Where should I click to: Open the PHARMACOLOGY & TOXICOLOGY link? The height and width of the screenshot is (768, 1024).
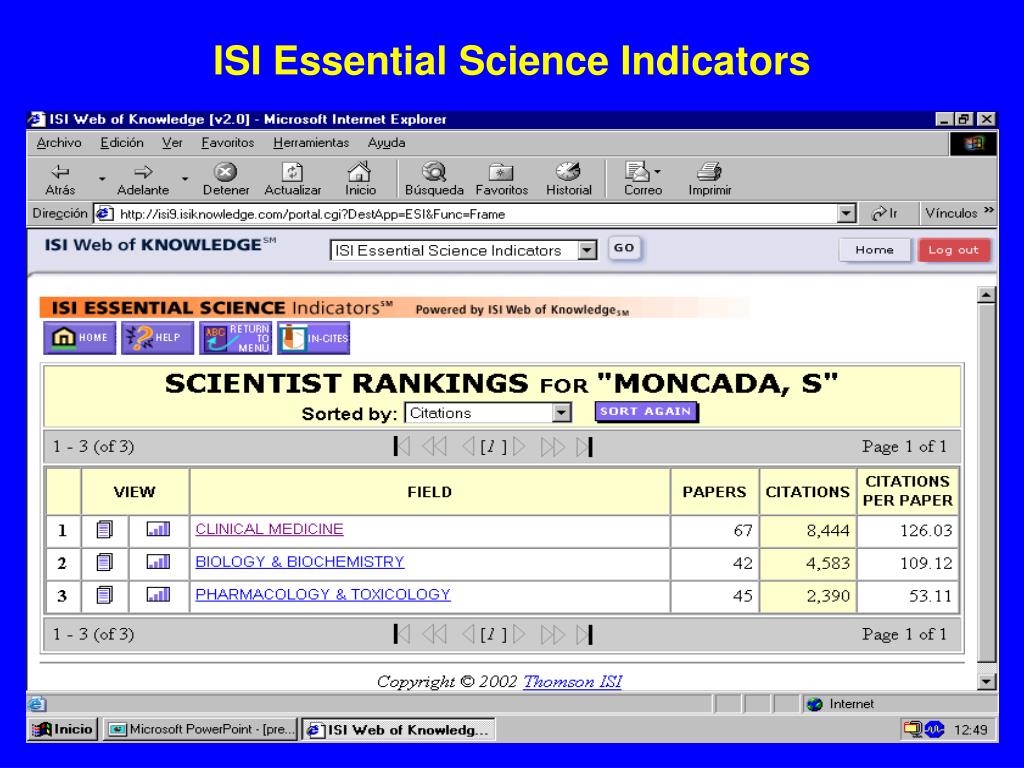tap(323, 594)
